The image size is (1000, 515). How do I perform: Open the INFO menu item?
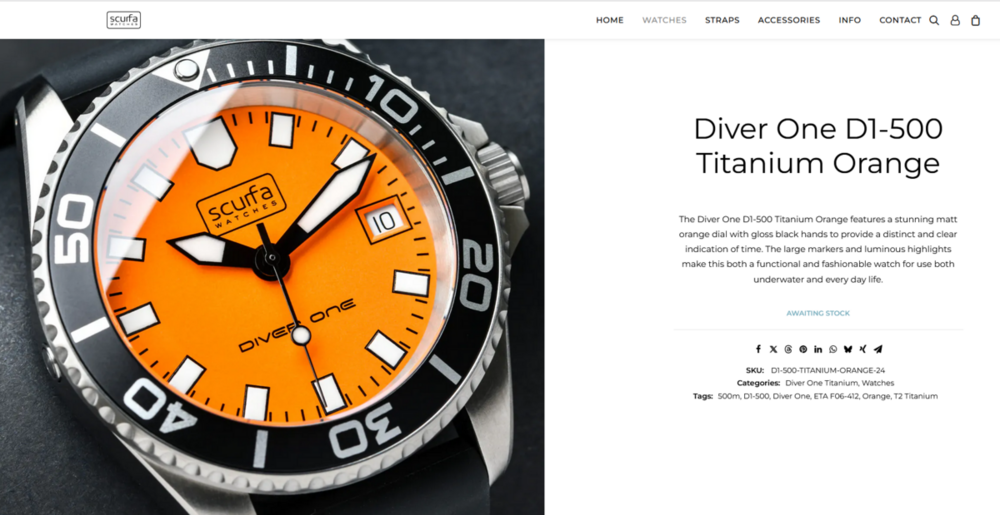pos(849,20)
